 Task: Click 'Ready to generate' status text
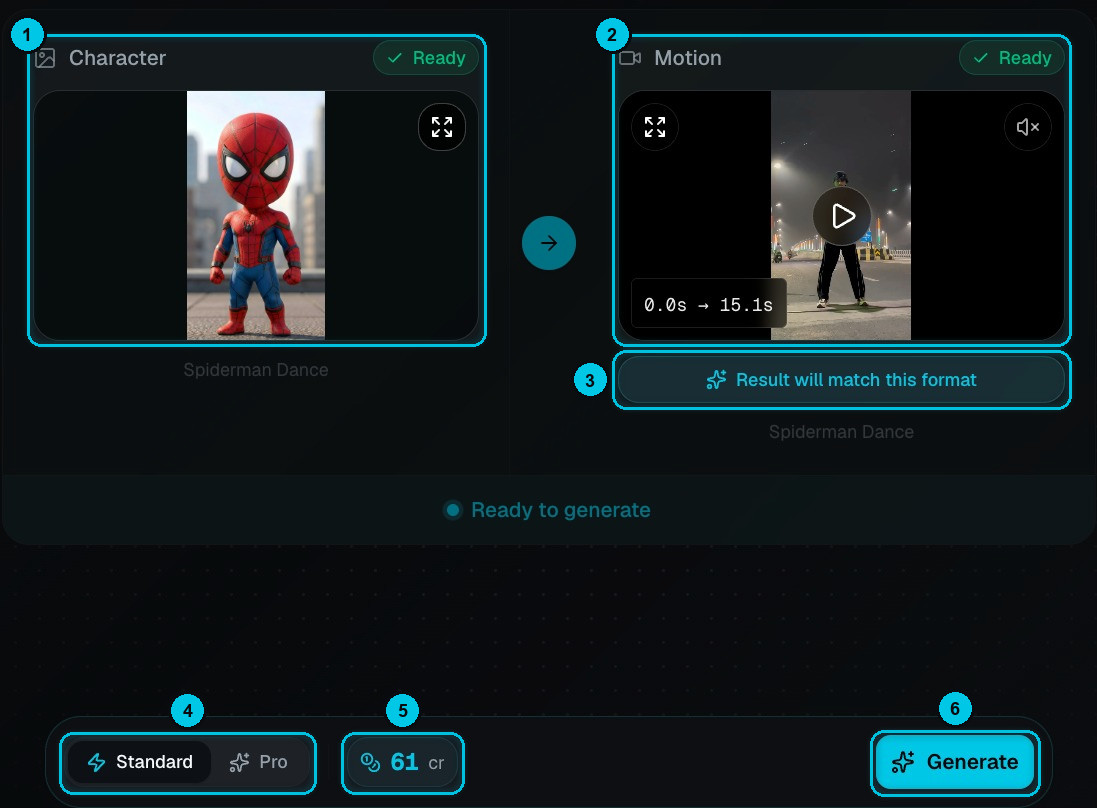click(560, 510)
